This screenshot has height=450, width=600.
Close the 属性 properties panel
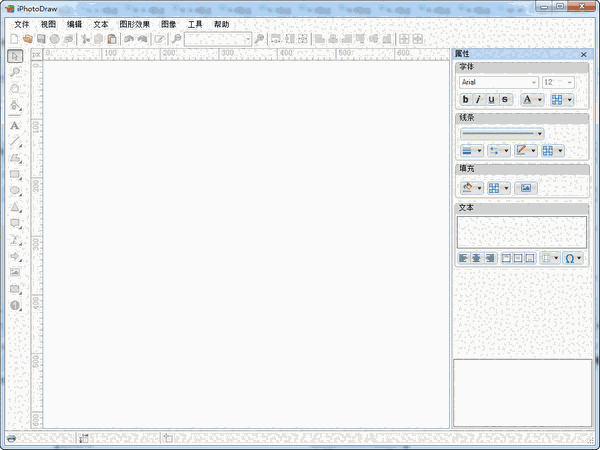(x=583, y=55)
